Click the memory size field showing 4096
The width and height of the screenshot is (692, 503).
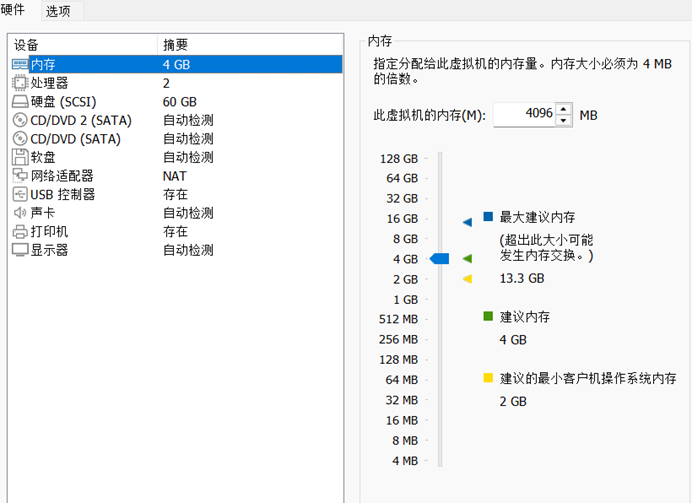(x=524, y=114)
